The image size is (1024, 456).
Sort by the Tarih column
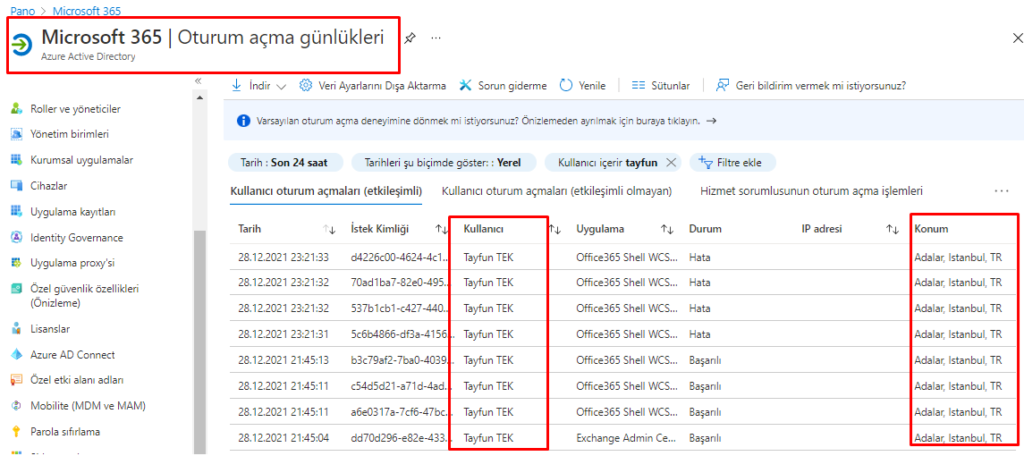click(x=329, y=229)
